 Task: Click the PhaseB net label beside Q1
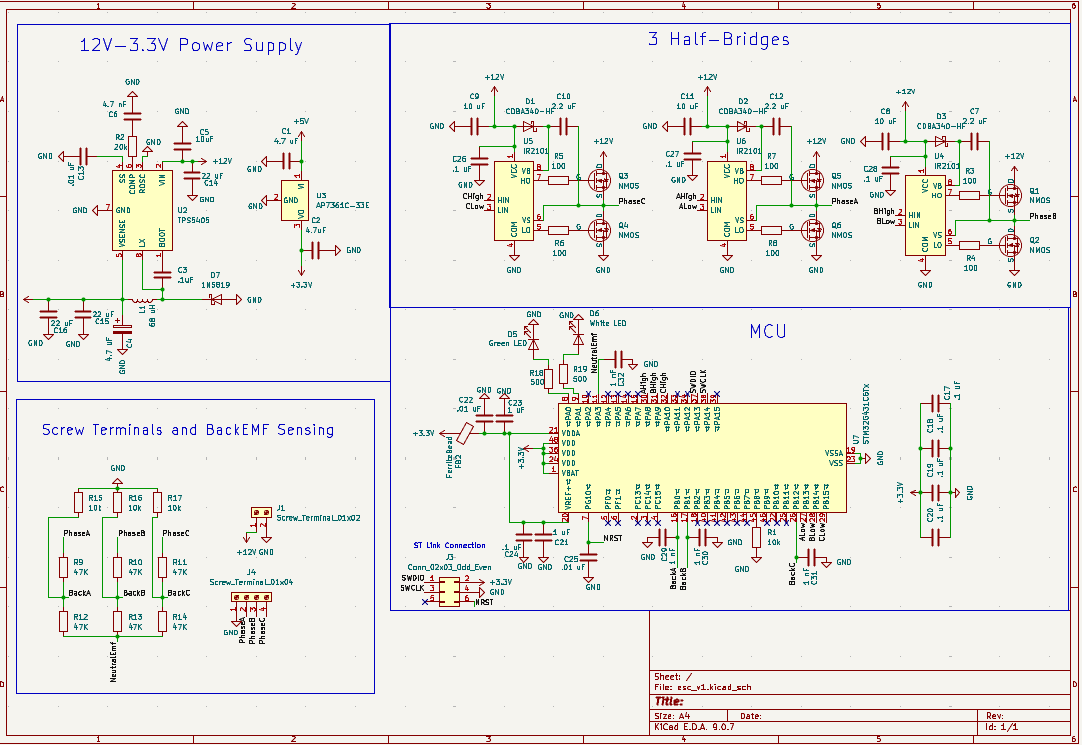pos(1043,216)
